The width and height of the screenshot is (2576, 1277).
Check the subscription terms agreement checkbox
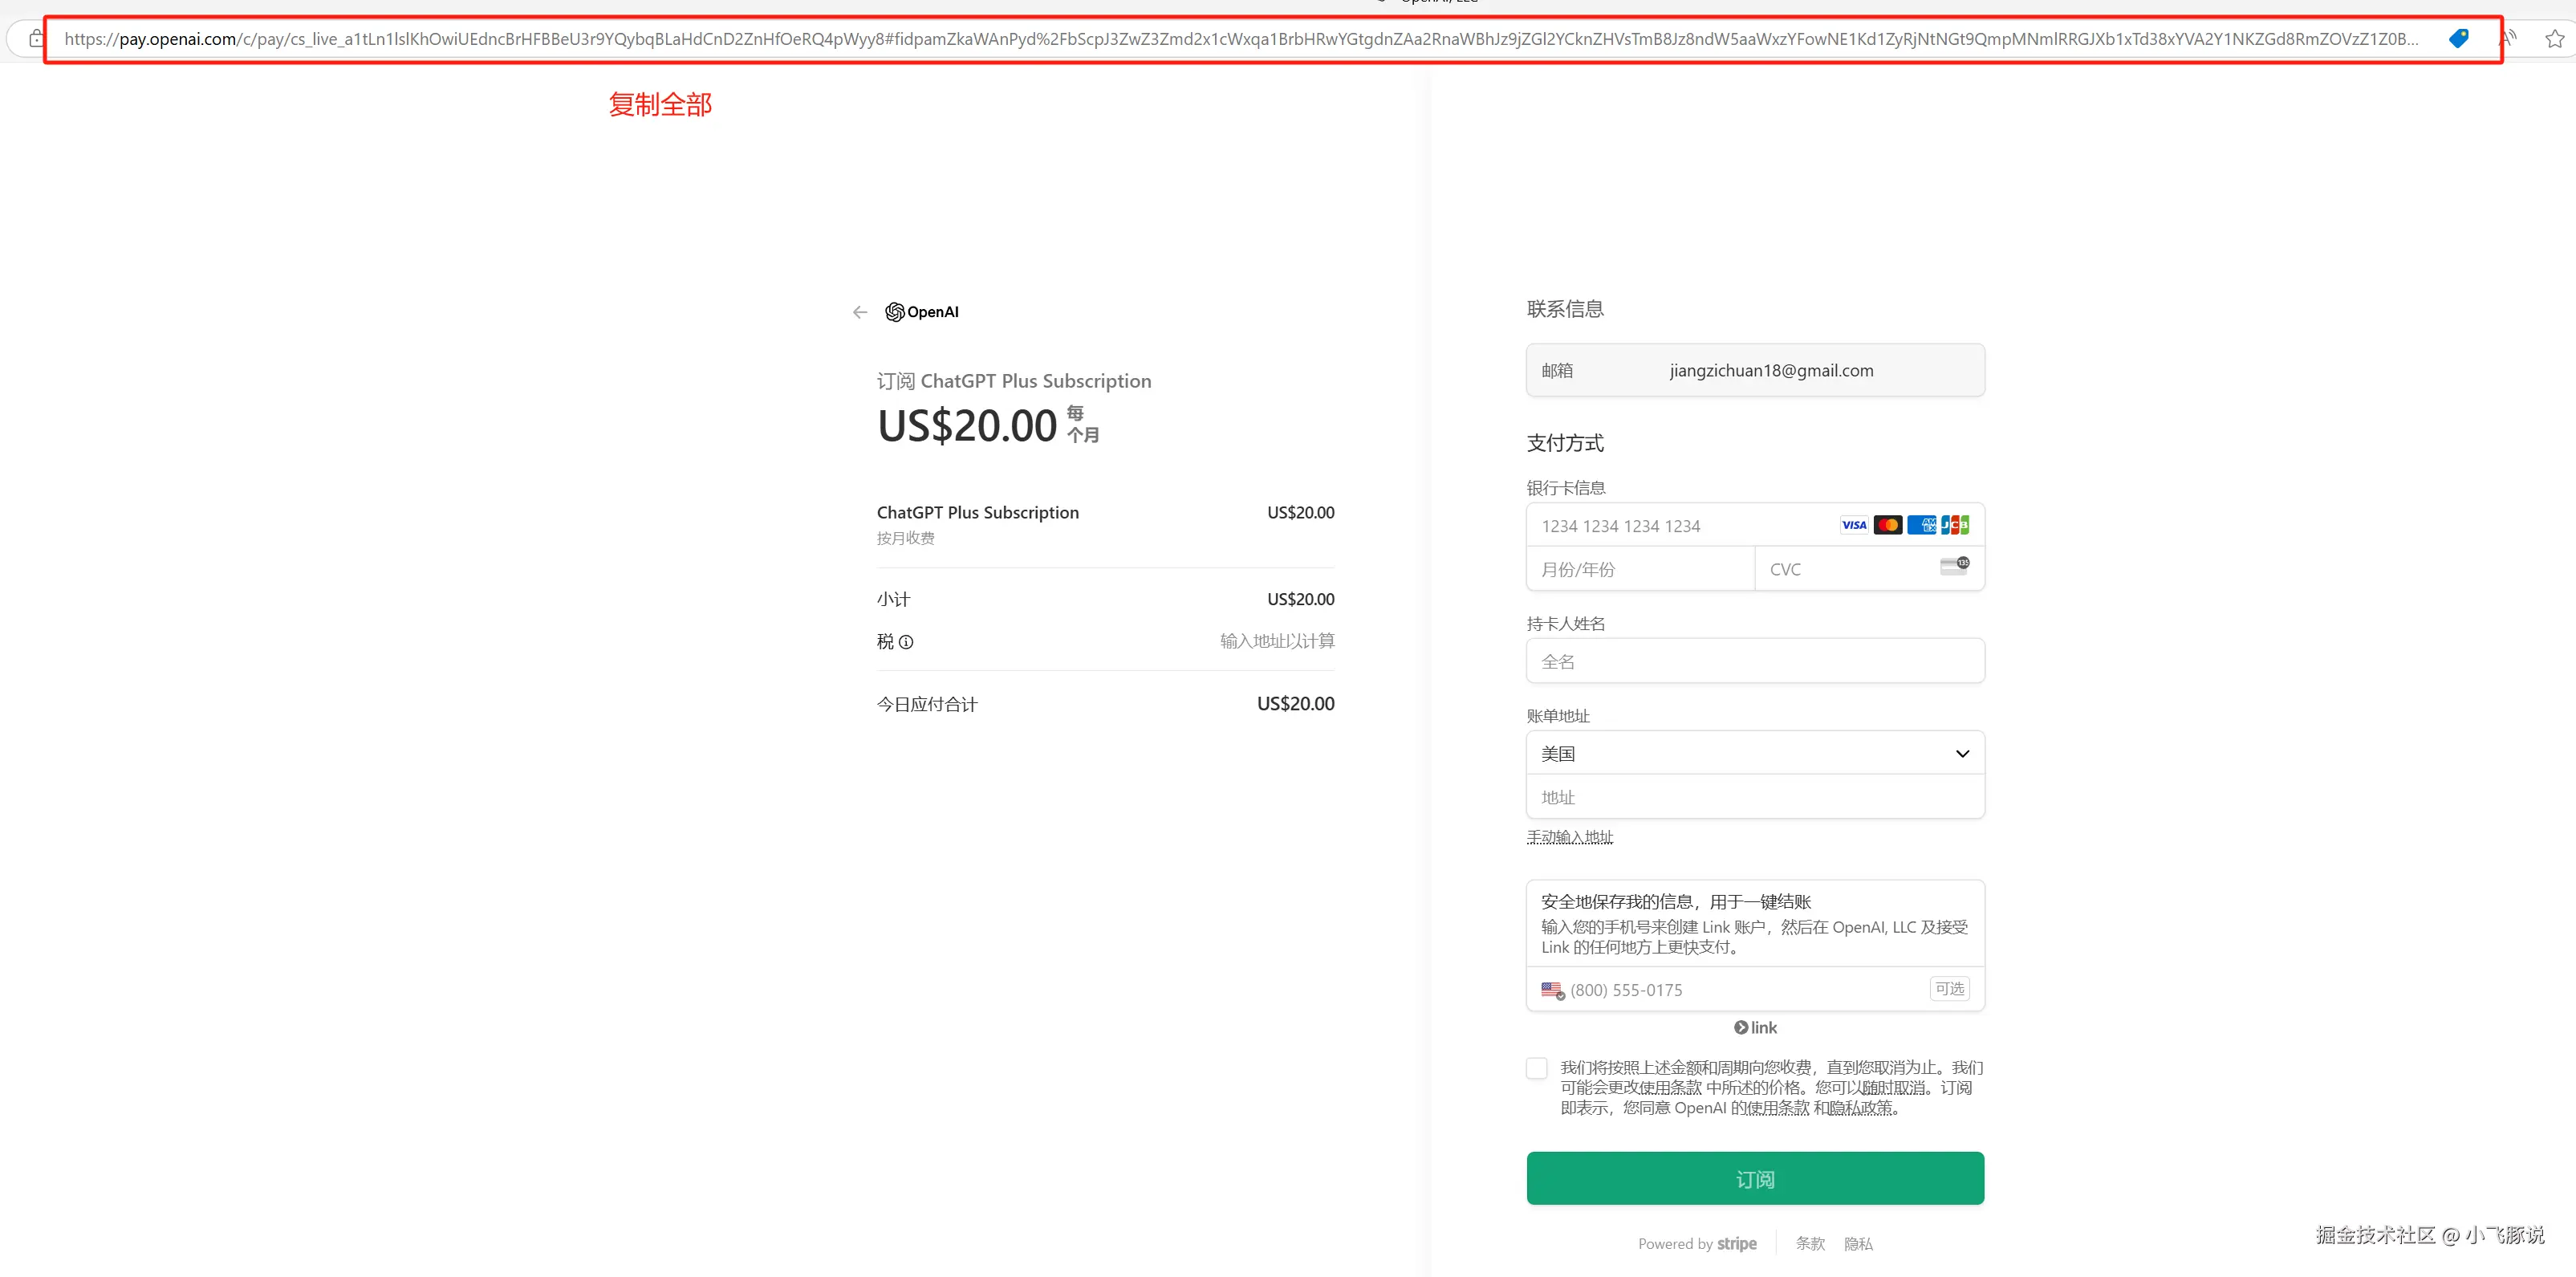(x=1537, y=1068)
